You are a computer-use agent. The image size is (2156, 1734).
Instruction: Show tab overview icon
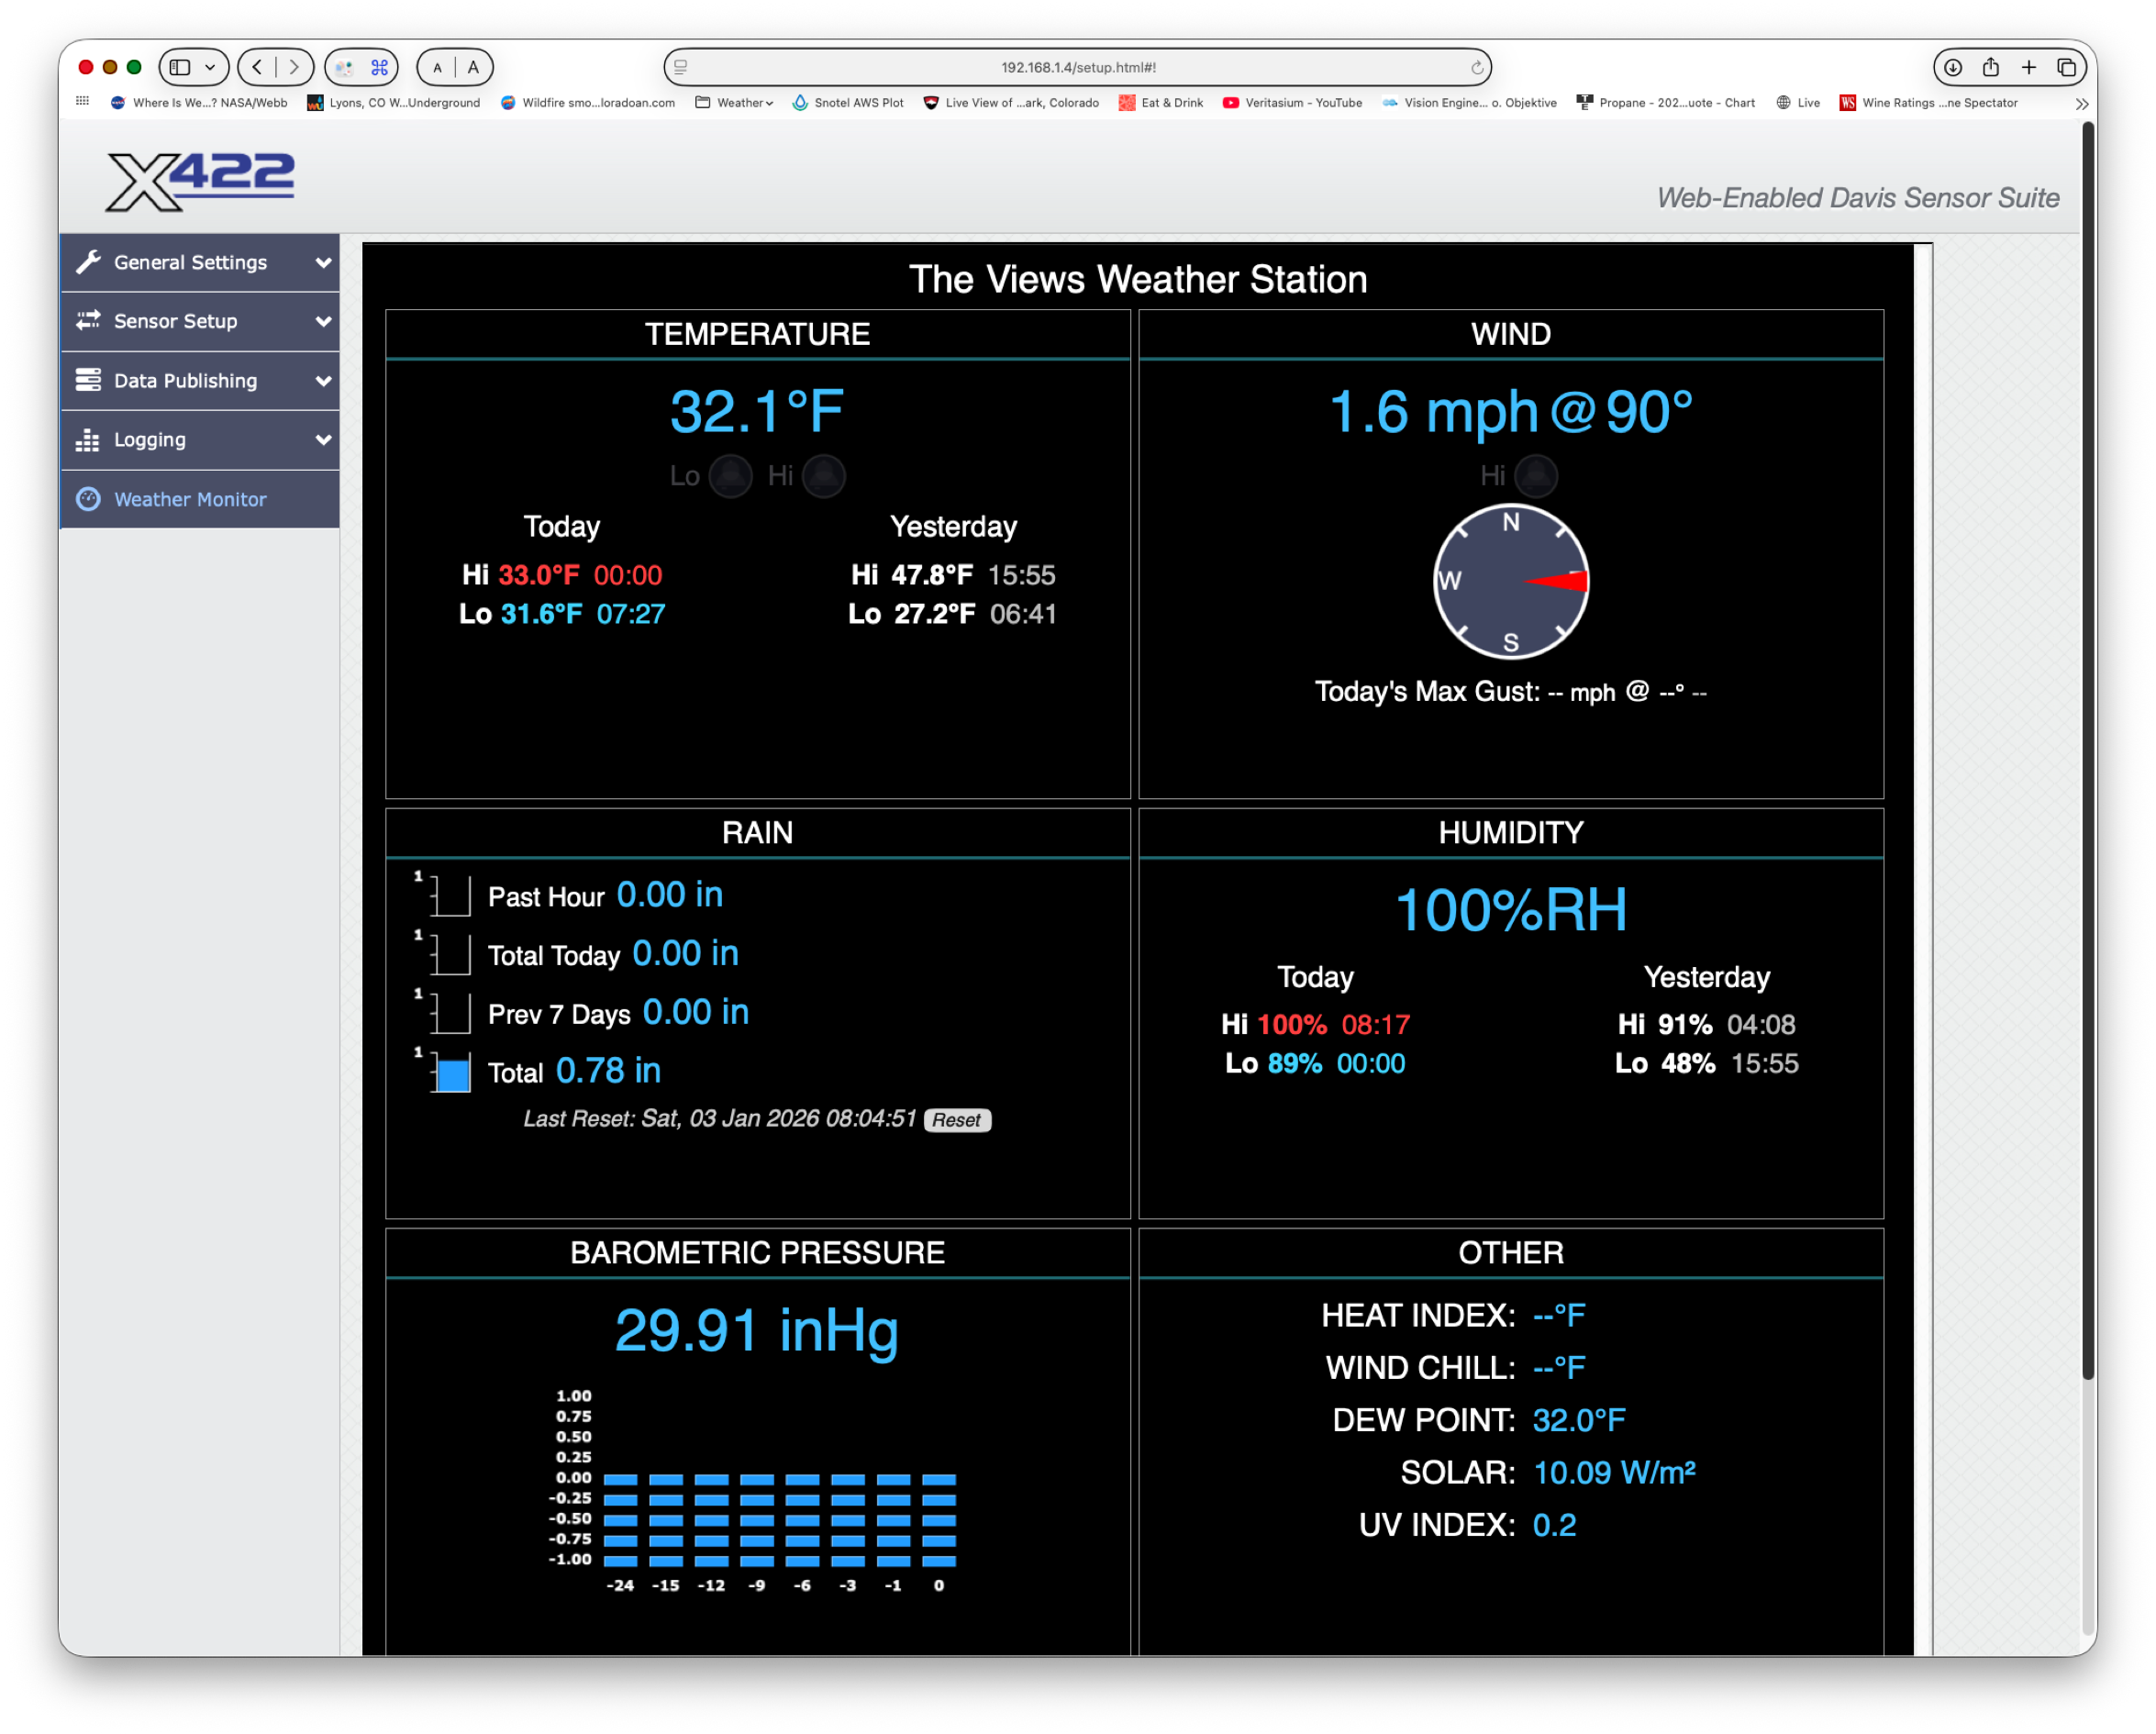tap(2066, 68)
